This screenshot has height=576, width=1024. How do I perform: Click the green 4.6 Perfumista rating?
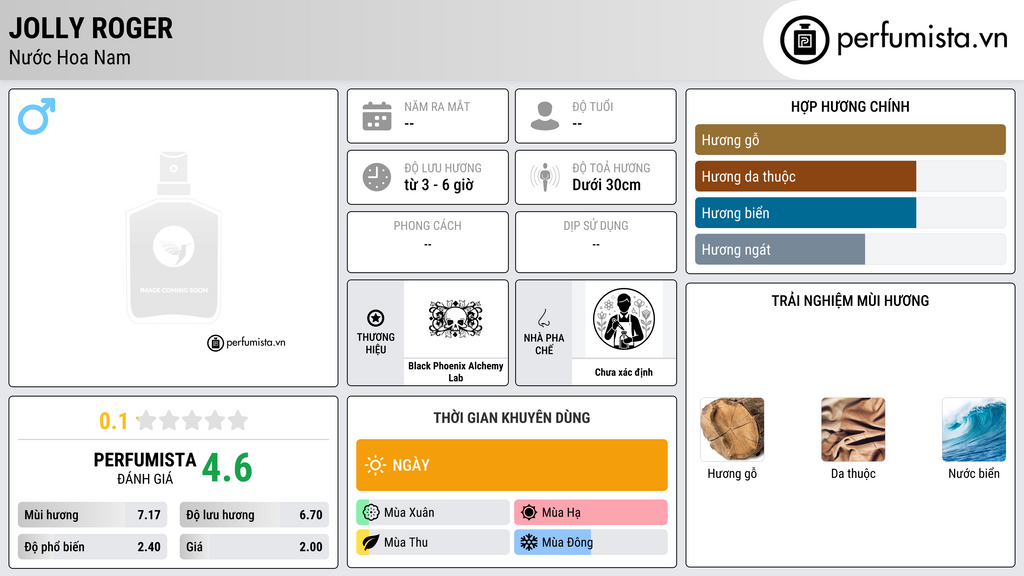point(227,468)
